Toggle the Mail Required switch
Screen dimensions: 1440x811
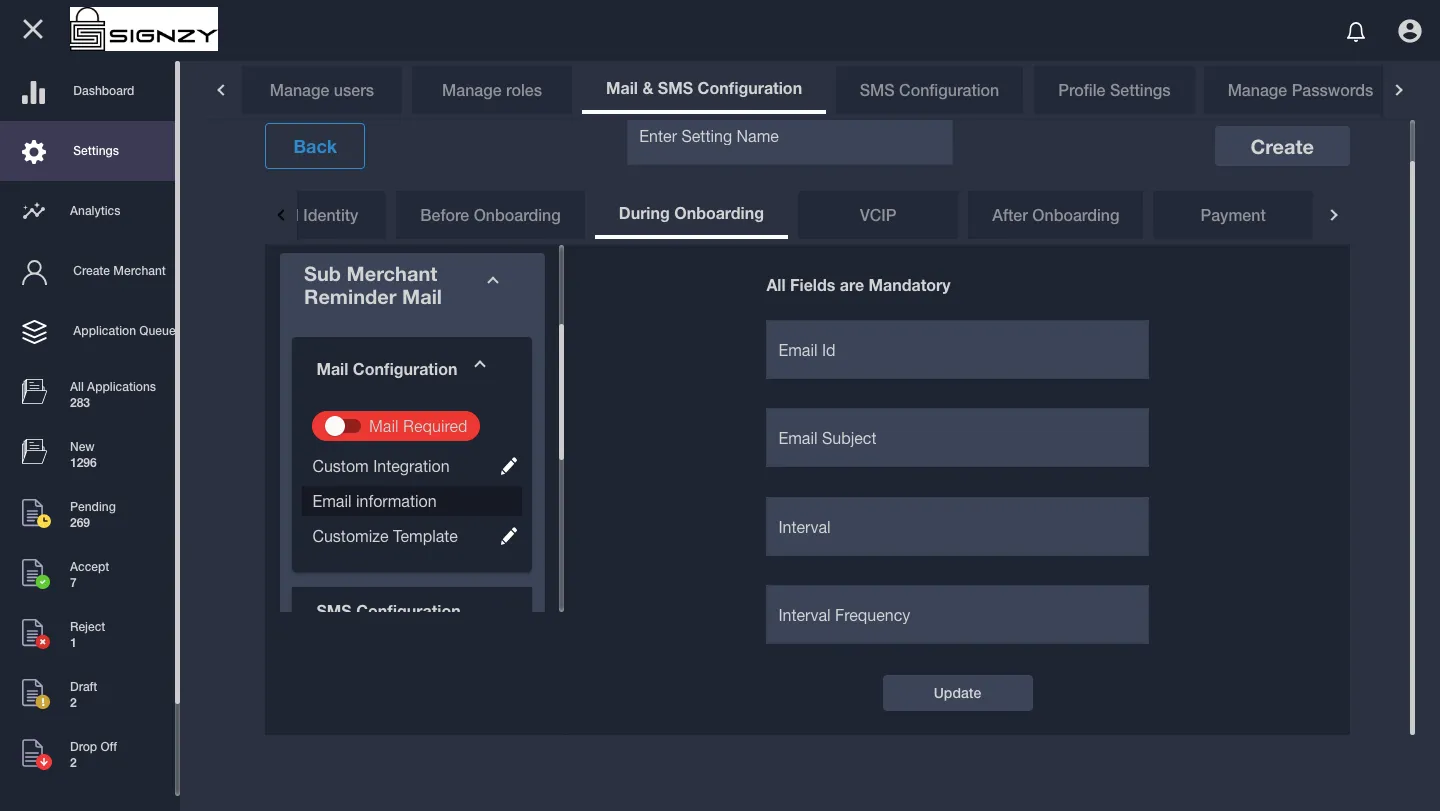pos(342,426)
